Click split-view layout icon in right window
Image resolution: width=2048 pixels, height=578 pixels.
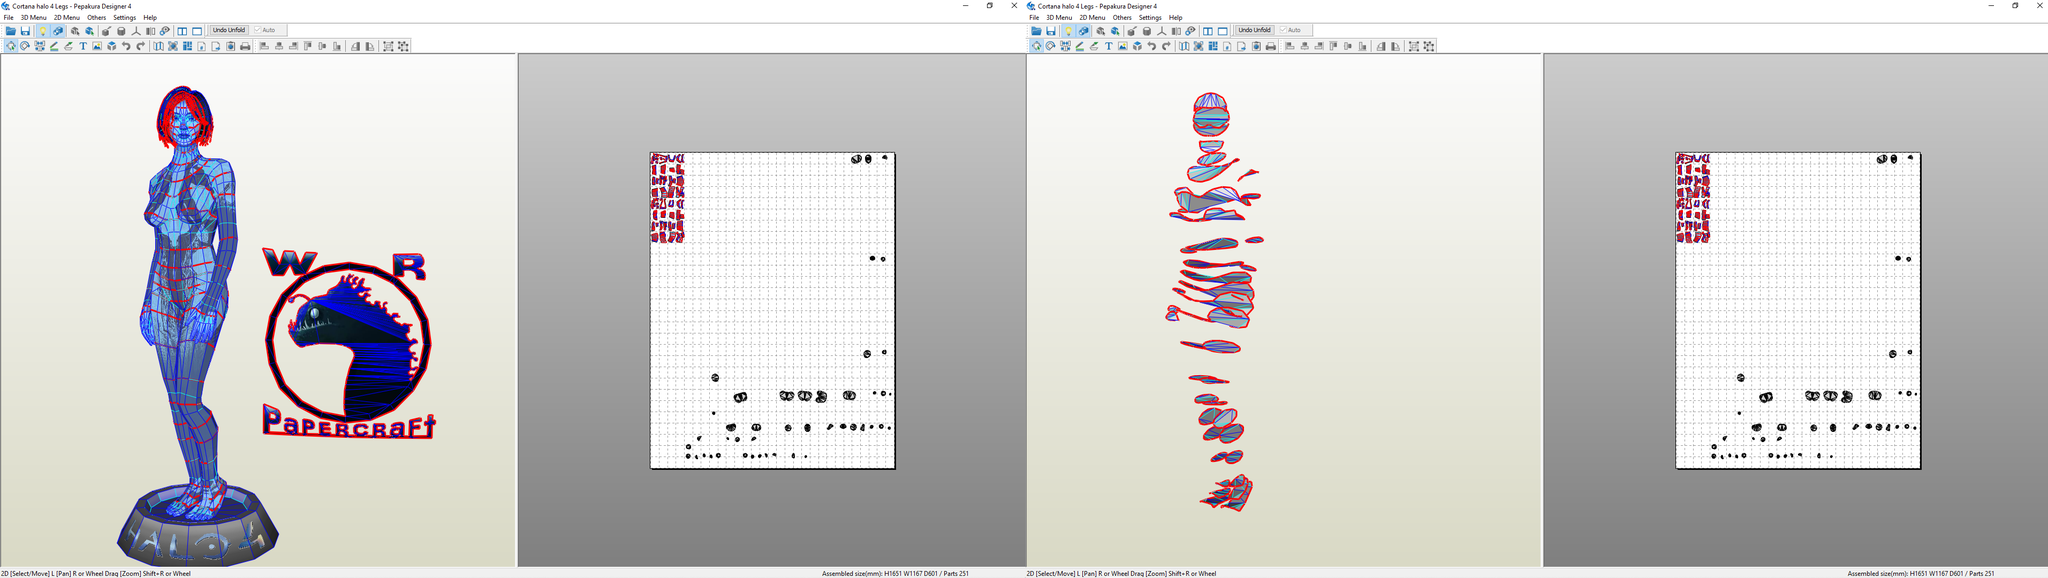[x=1208, y=31]
